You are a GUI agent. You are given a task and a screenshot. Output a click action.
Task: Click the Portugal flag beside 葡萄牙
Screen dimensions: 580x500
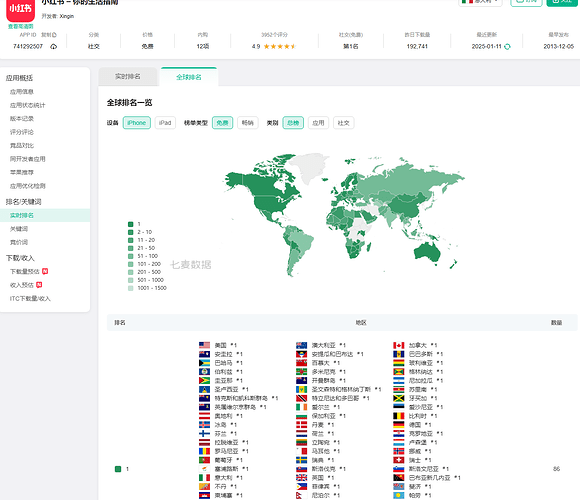tap(204, 460)
